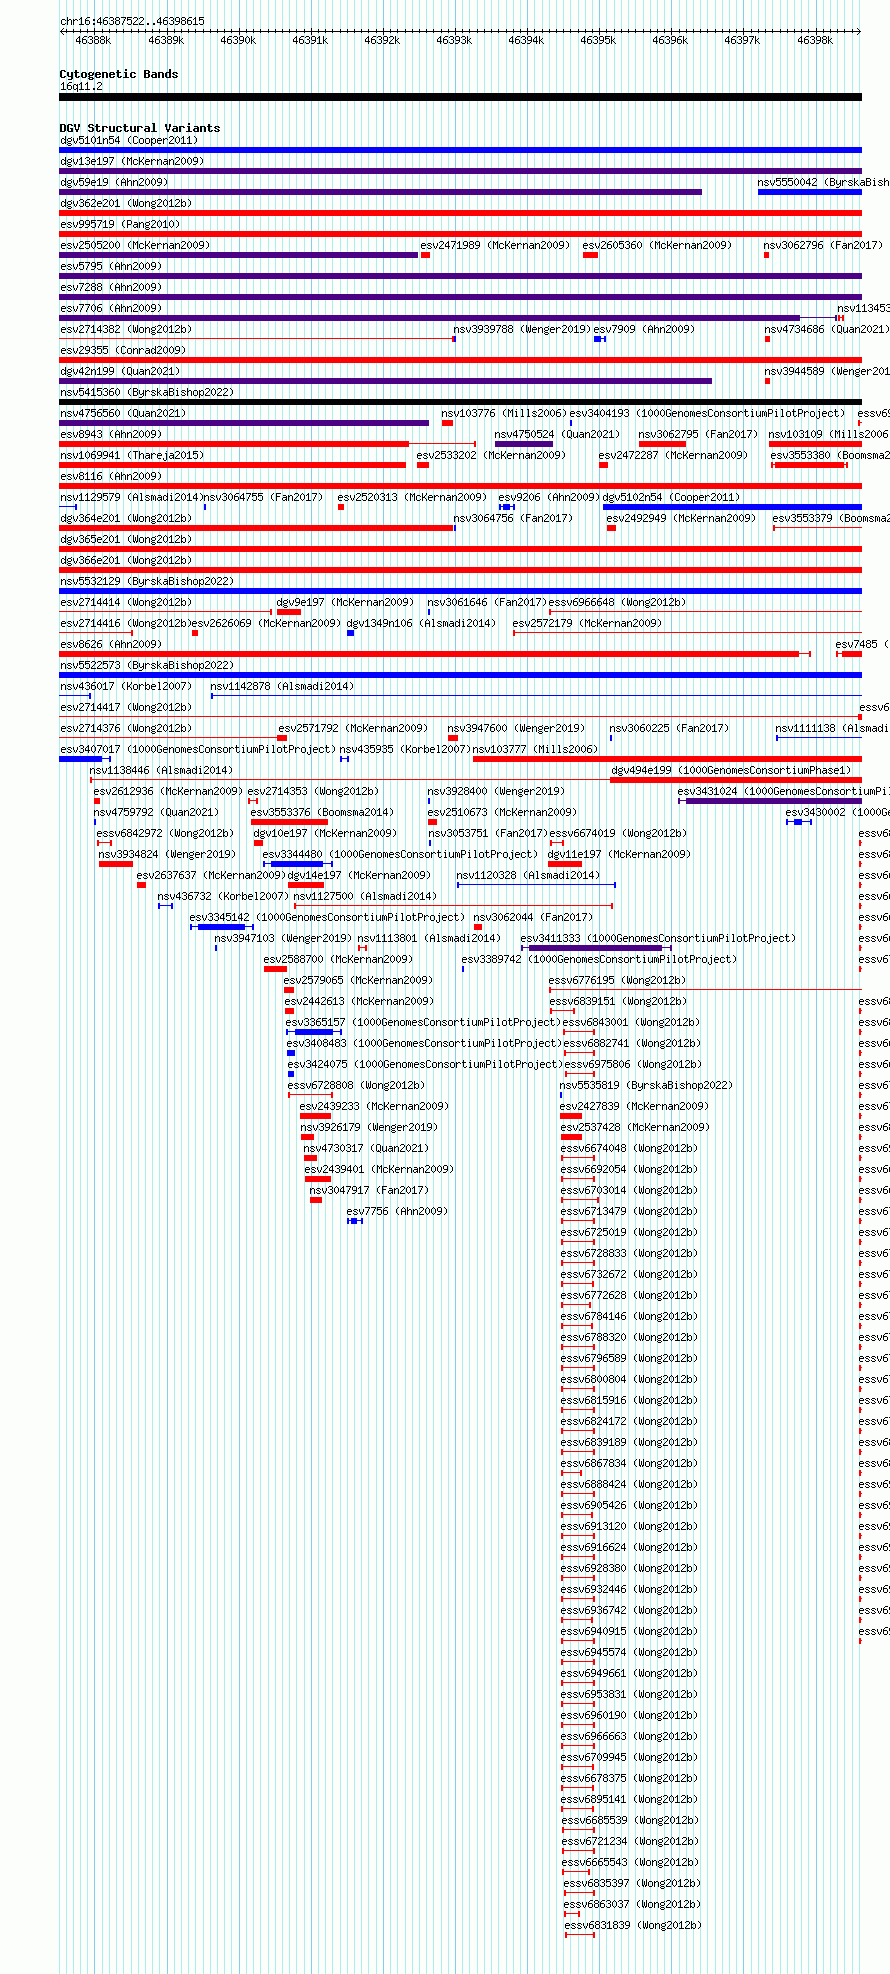Select dgv42n199 (Quan2021) label
Image resolution: width=890 pixels, height=1974 pixels.
pos(123,371)
